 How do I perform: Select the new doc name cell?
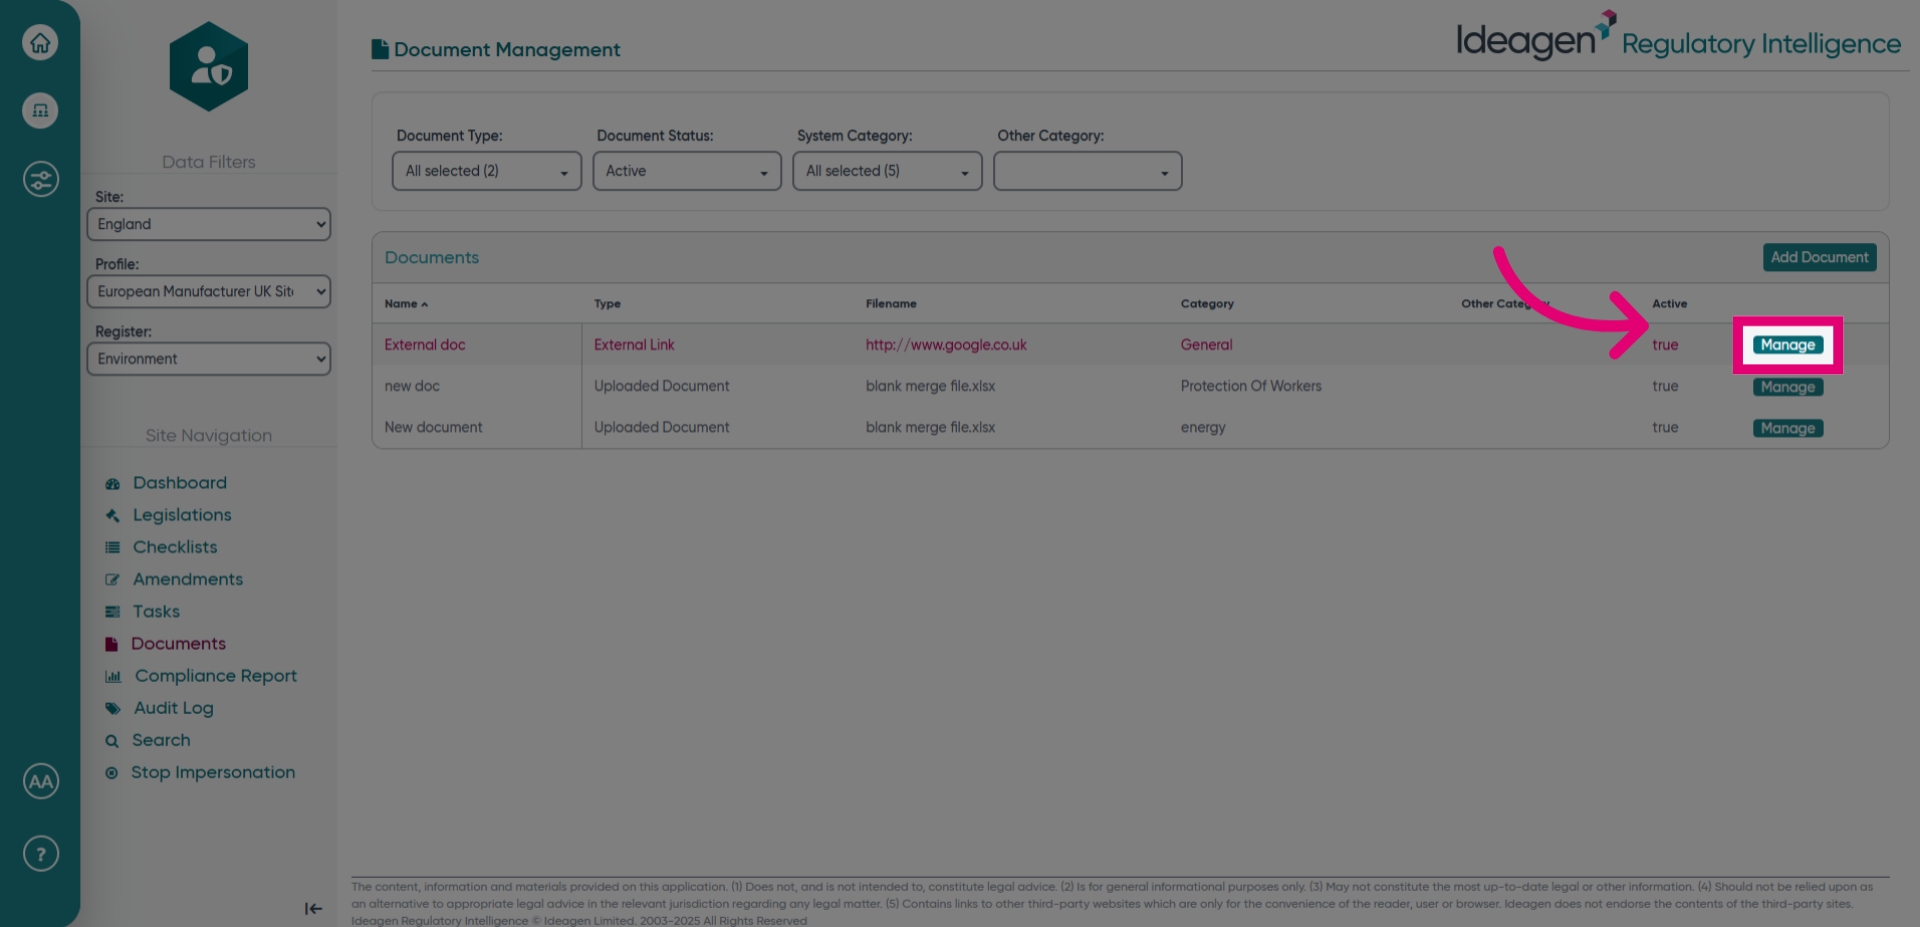(x=412, y=386)
